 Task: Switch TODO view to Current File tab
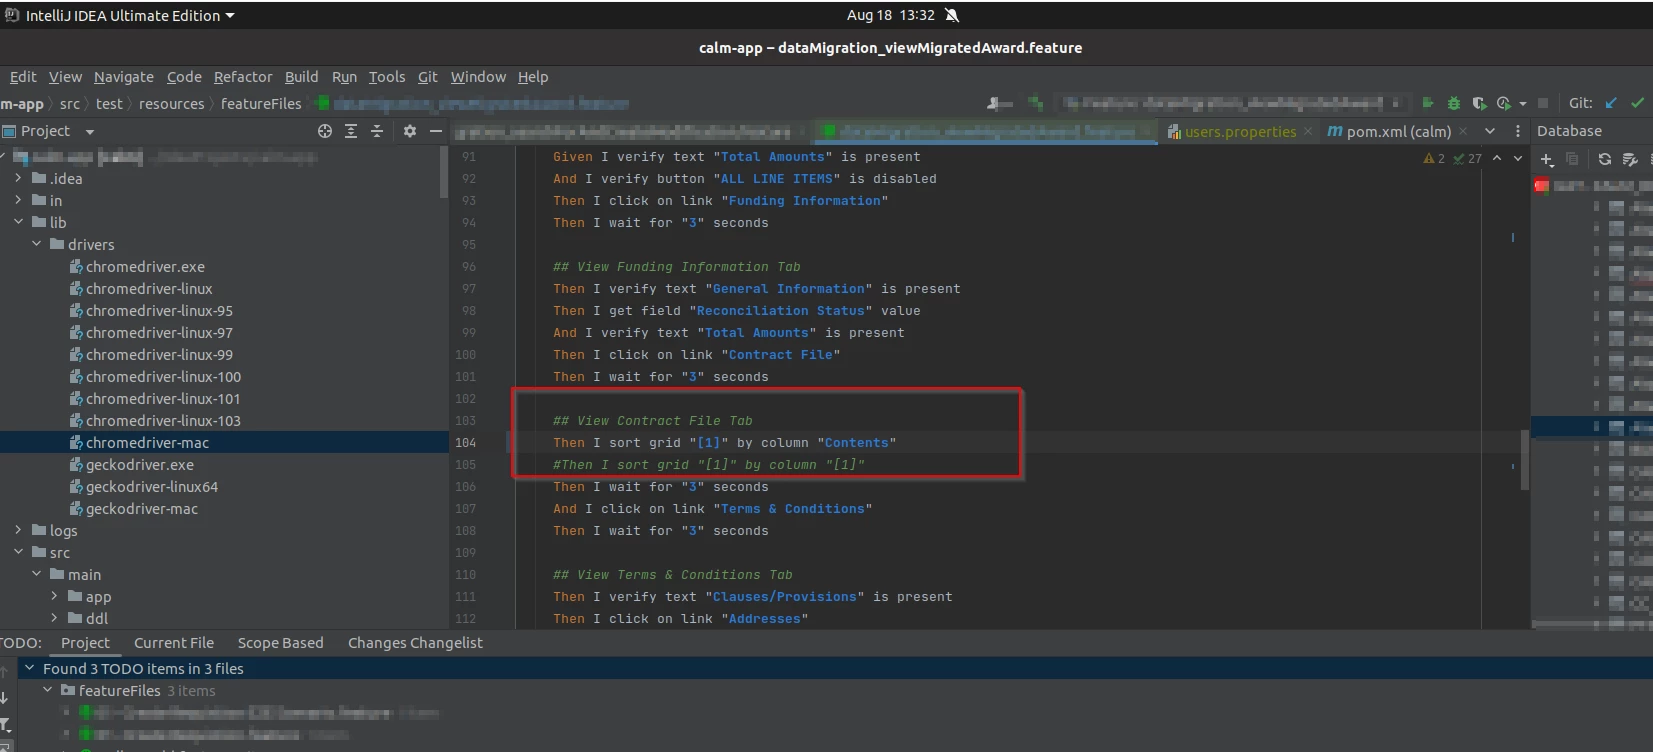coord(174,643)
